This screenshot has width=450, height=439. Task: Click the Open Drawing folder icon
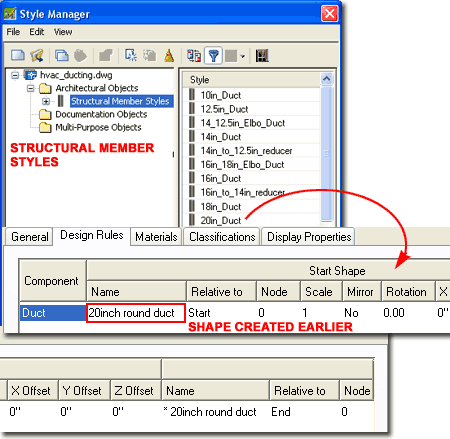tap(37, 55)
